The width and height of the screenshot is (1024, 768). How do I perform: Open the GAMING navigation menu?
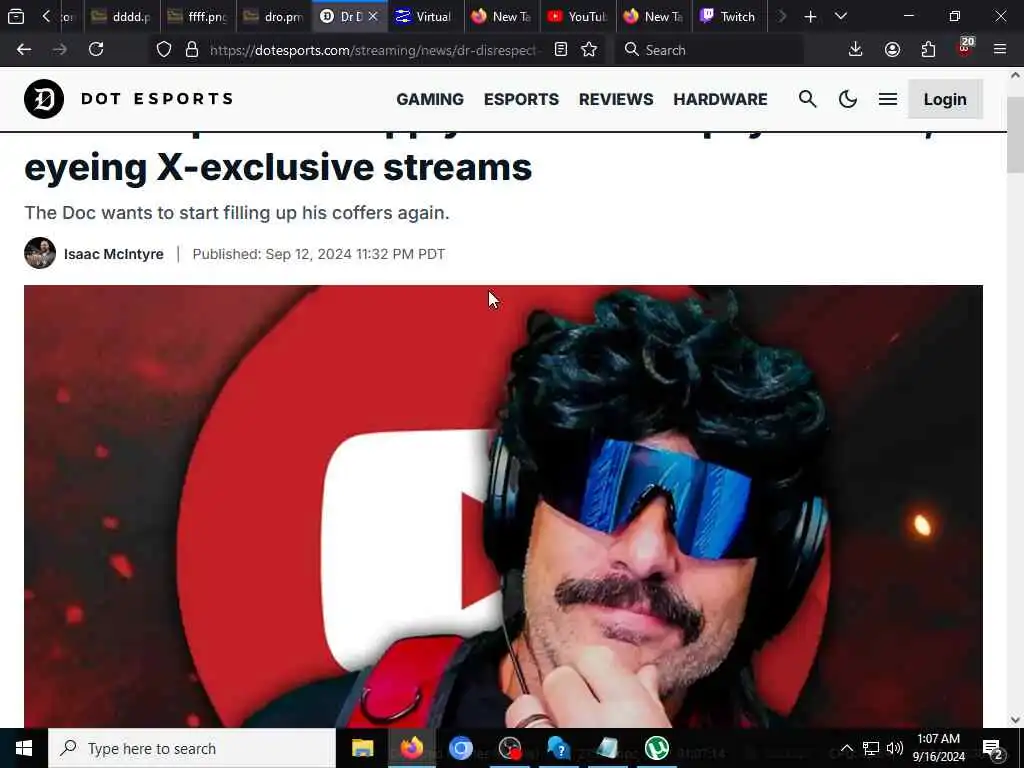point(430,99)
